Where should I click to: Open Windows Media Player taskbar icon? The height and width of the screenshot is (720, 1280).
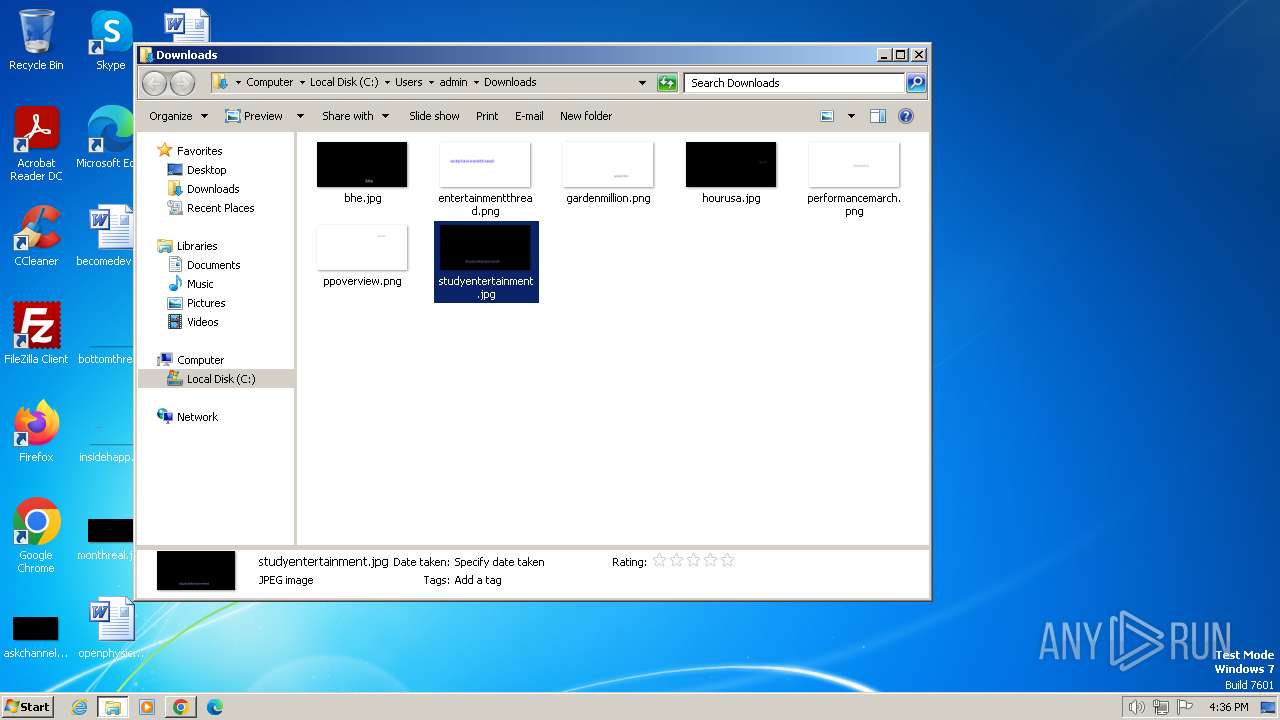tap(147, 707)
